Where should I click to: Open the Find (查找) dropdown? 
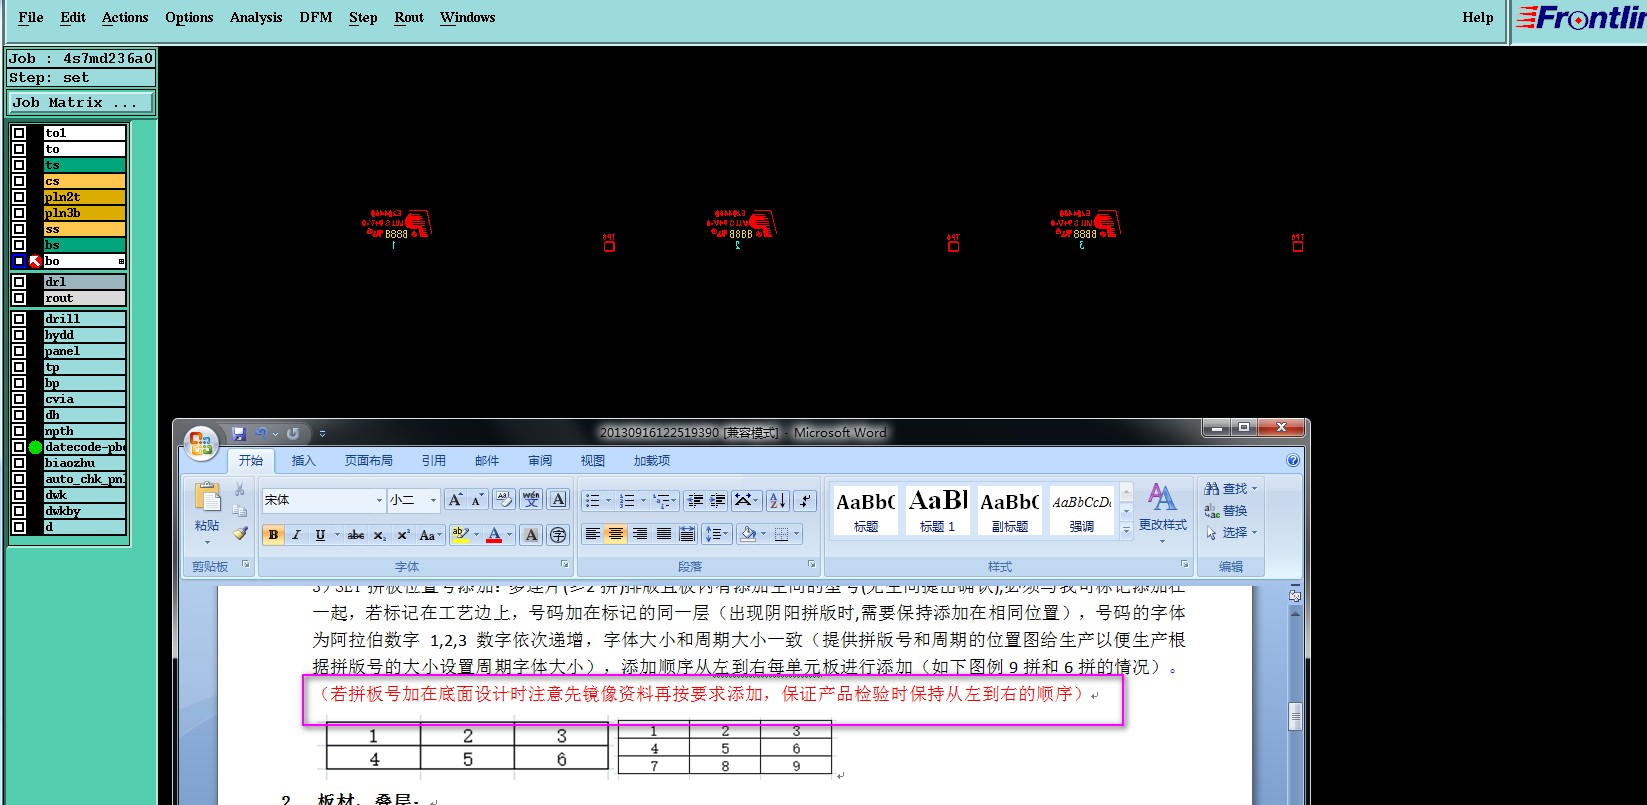point(1254,489)
